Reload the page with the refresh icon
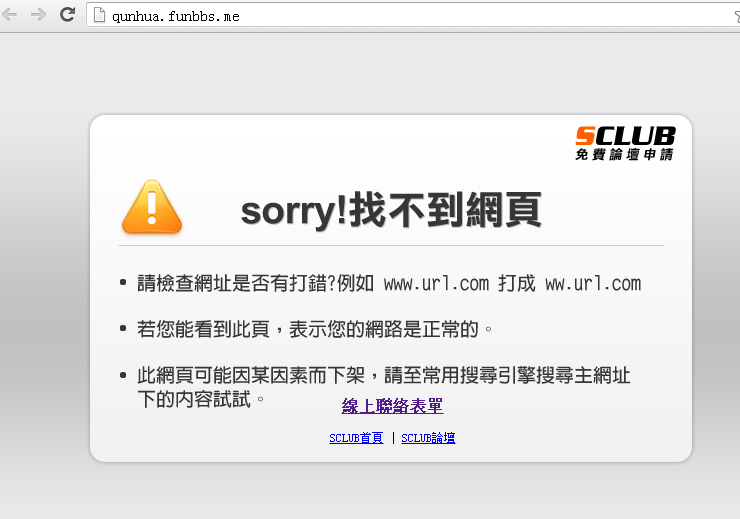 pos(67,15)
